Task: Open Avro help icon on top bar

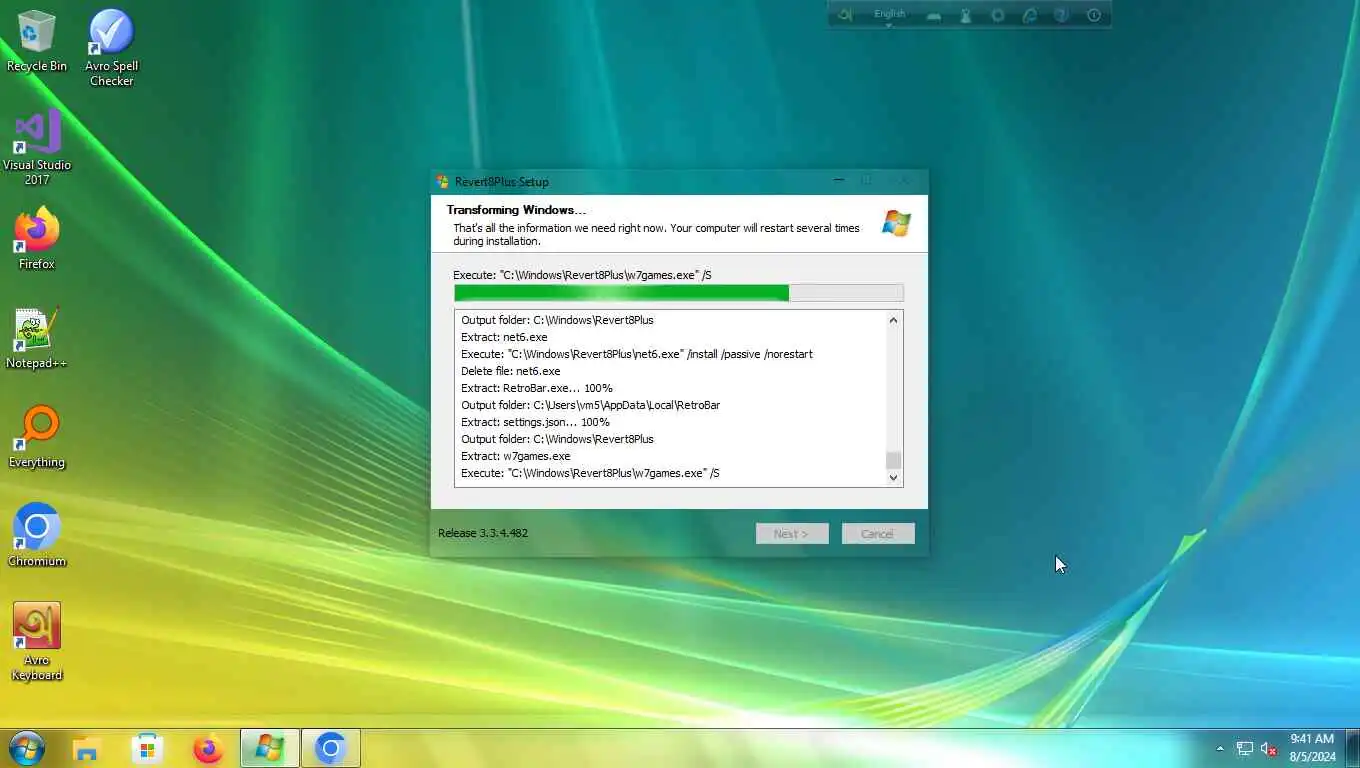Action: click(1061, 15)
